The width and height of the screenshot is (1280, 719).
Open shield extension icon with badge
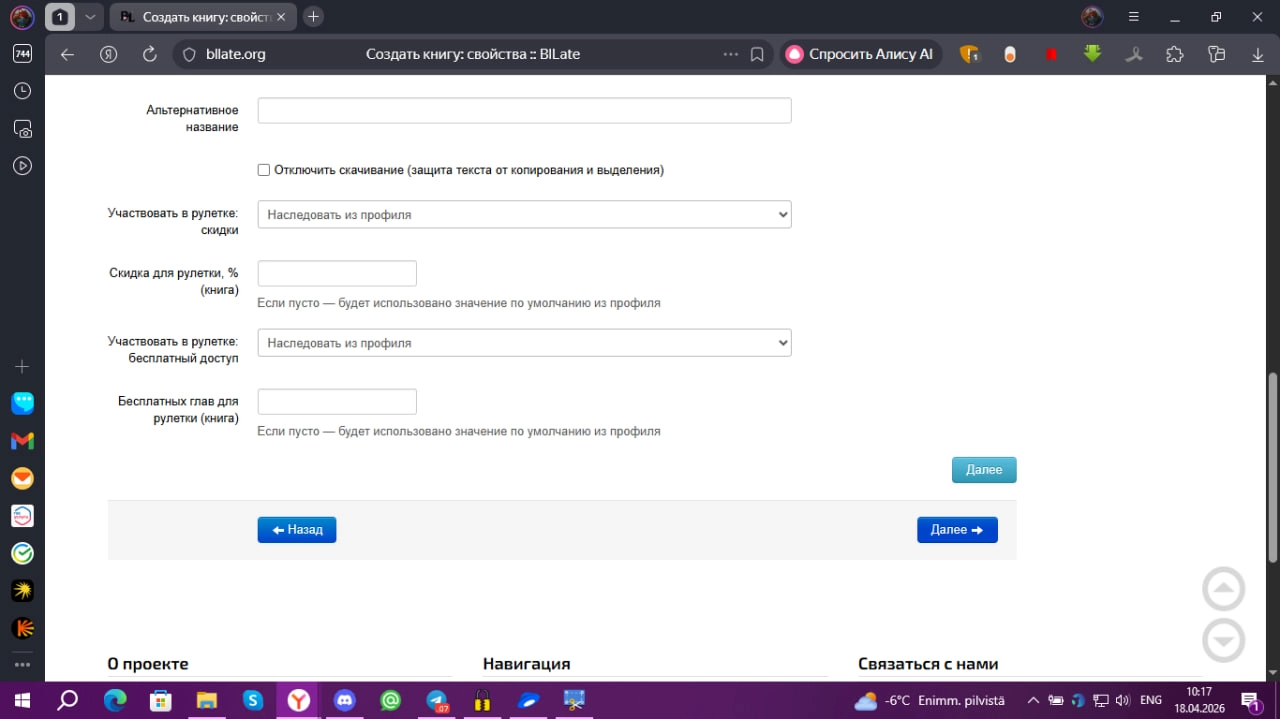coord(969,55)
